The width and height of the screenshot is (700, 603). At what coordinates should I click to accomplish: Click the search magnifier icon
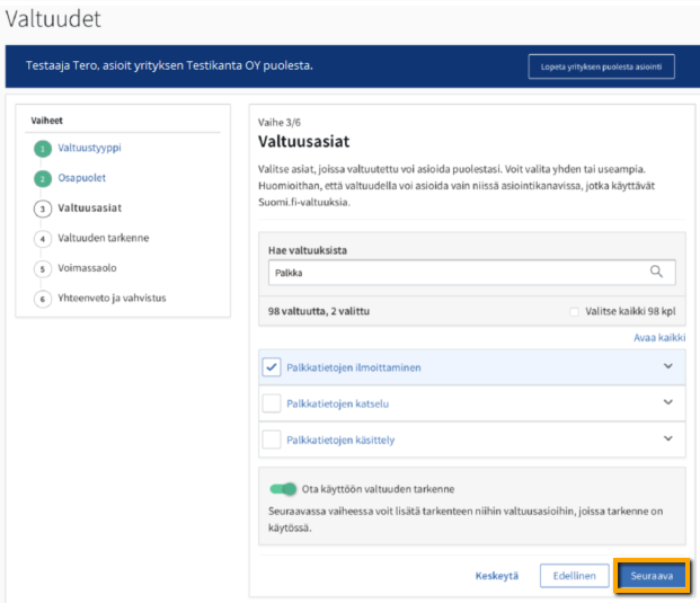click(656, 271)
